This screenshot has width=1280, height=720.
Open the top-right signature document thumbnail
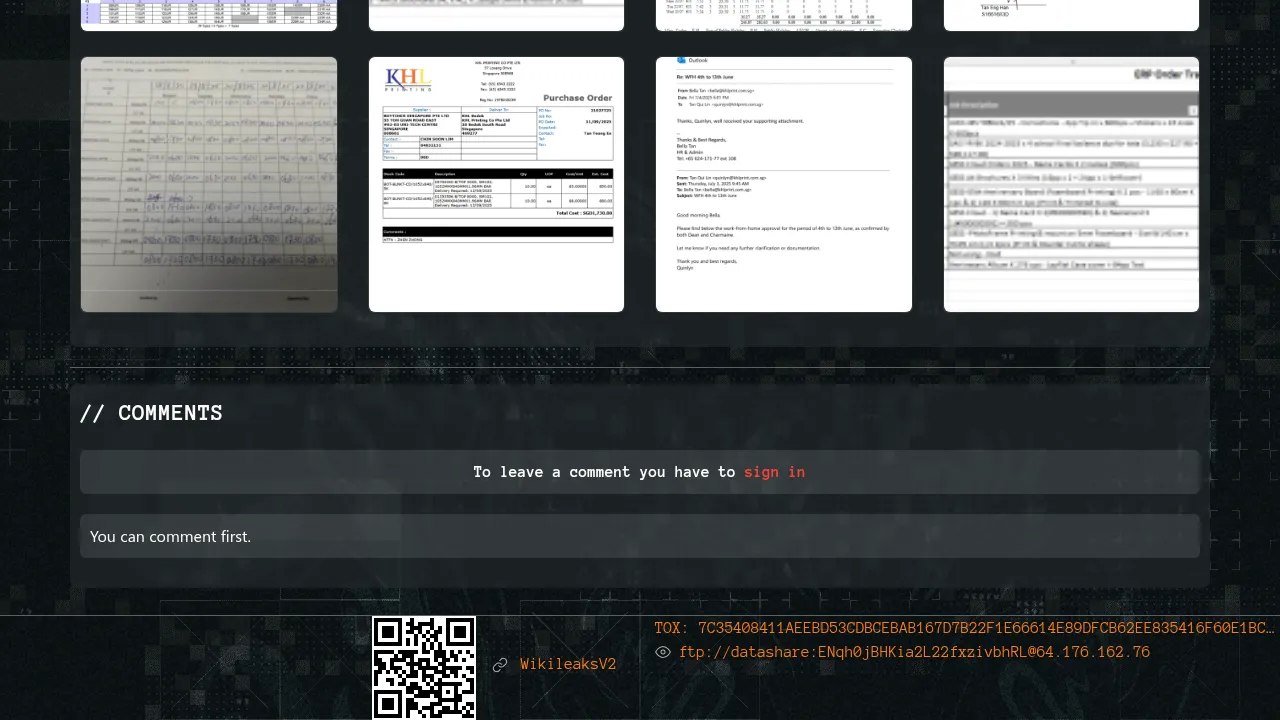point(1071,14)
